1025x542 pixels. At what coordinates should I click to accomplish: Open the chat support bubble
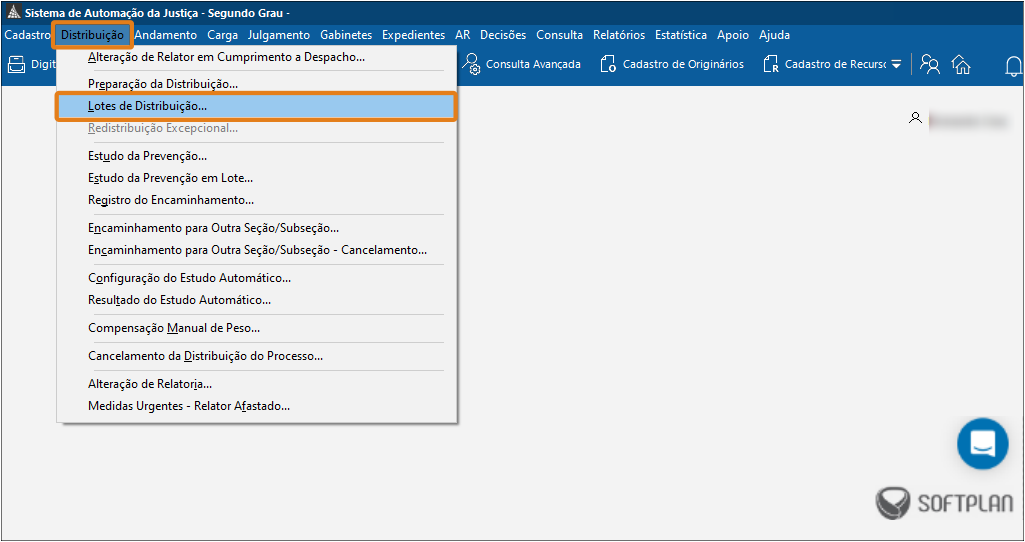(x=983, y=443)
